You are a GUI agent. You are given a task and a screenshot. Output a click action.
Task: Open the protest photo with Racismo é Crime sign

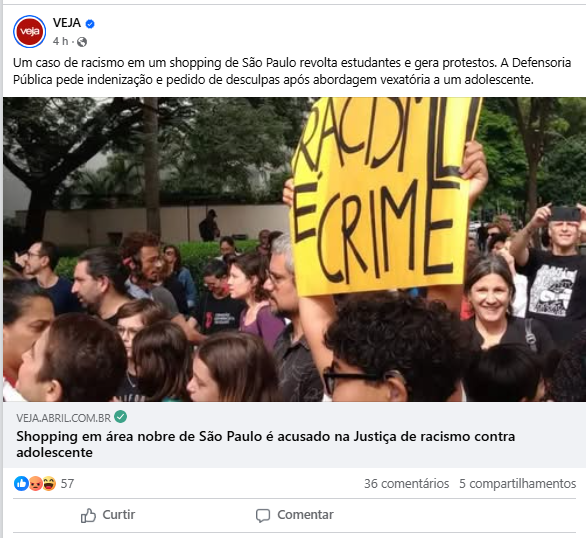pyautogui.click(x=294, y=250)
